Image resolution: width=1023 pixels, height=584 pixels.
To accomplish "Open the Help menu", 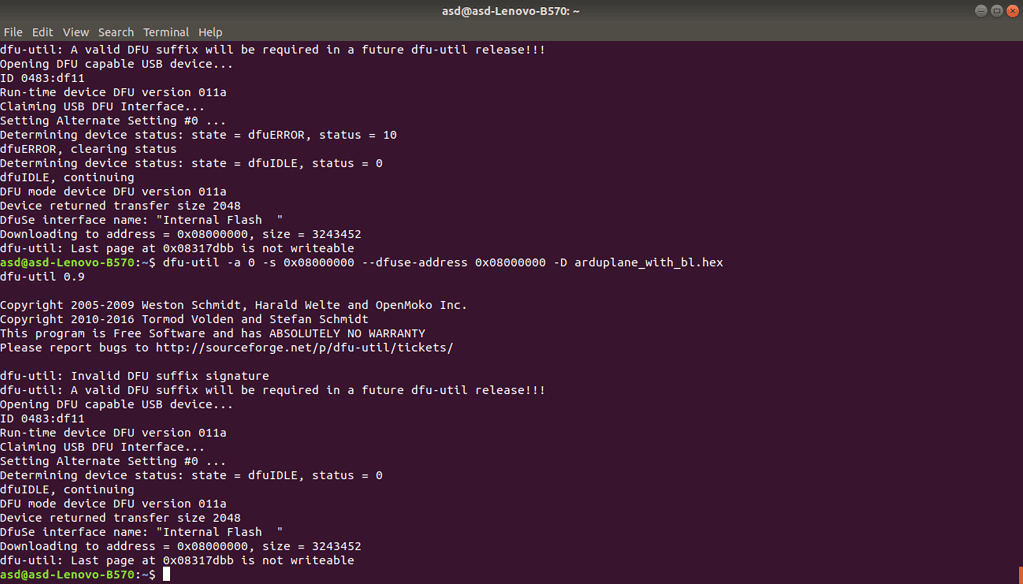I will [x=210, y=32].
